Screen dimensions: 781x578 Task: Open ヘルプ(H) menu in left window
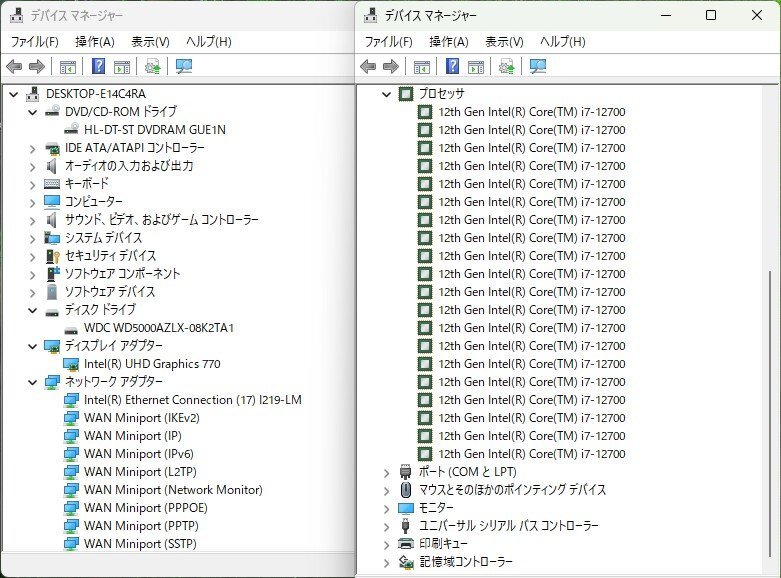click(209, 42)
